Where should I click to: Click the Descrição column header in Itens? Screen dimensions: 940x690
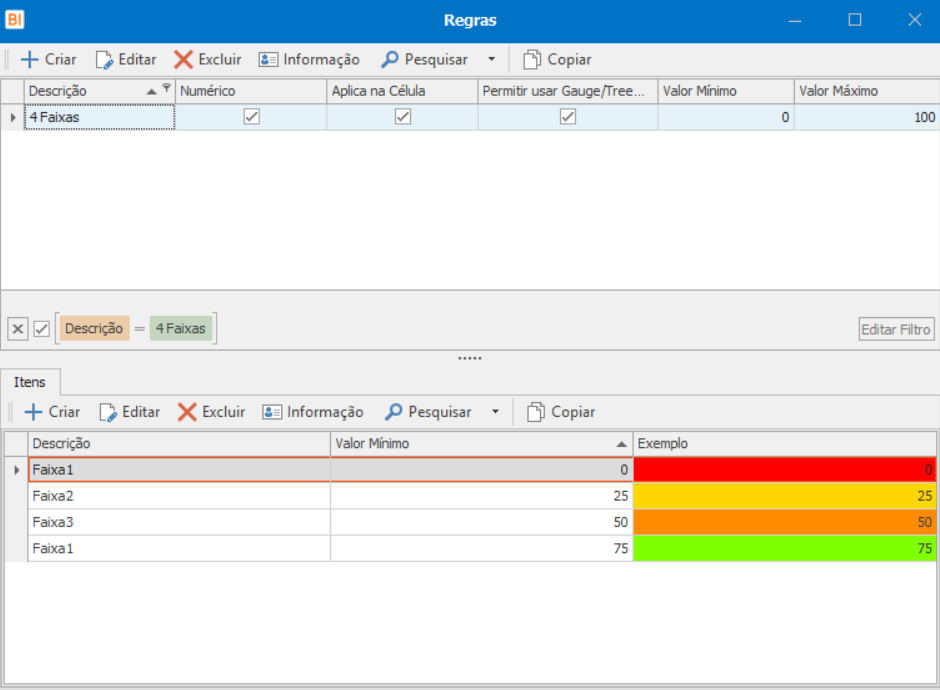179,444
